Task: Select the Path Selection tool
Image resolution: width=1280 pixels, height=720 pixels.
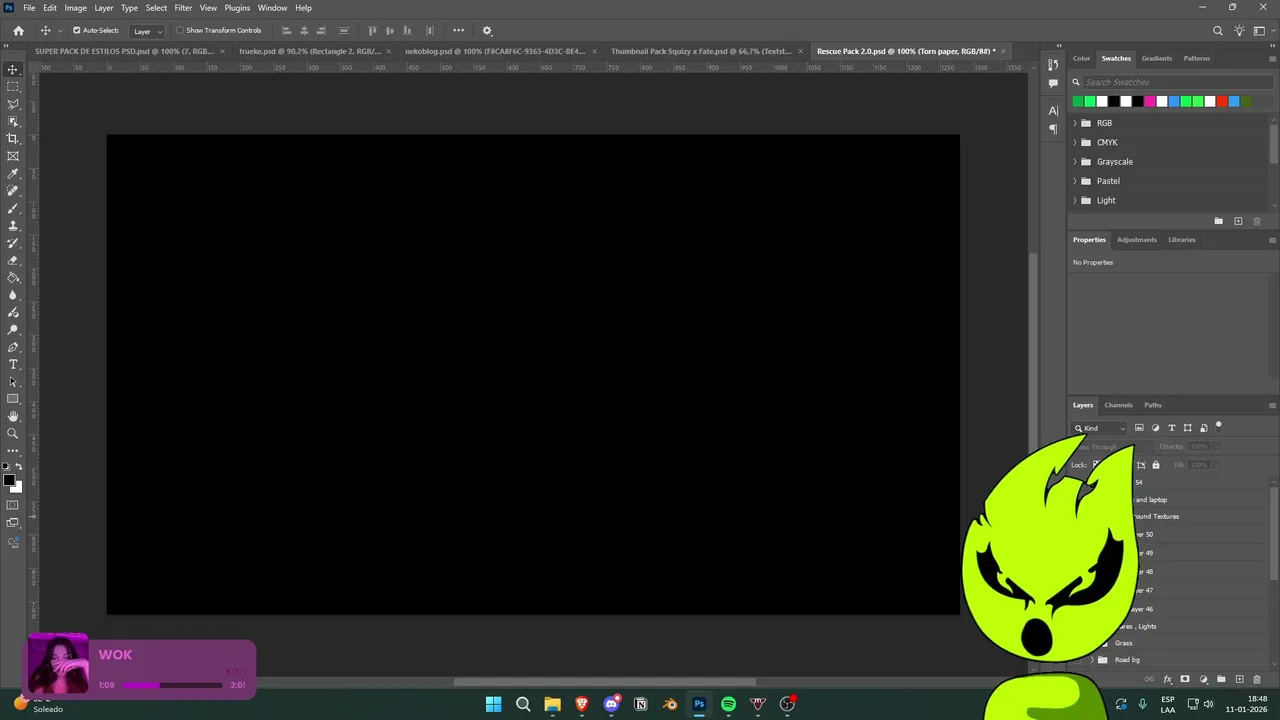Action: (13, 381)
